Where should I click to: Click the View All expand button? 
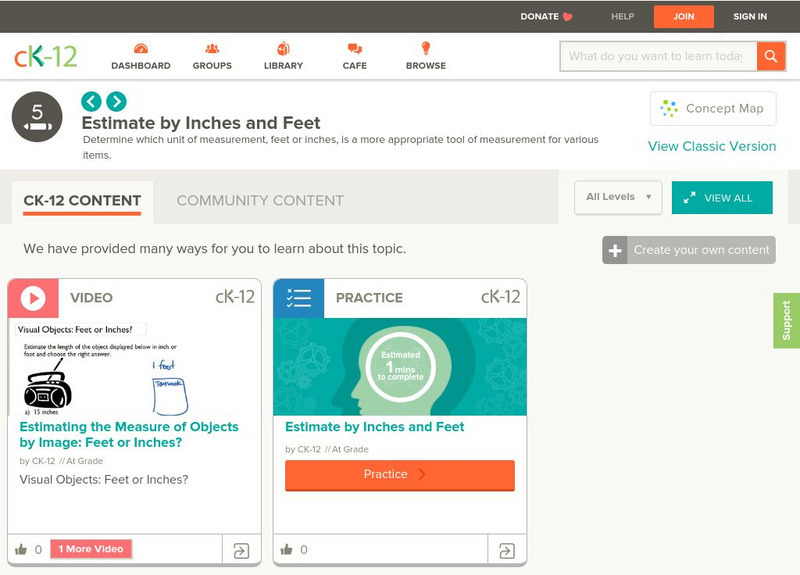(722, 198)
